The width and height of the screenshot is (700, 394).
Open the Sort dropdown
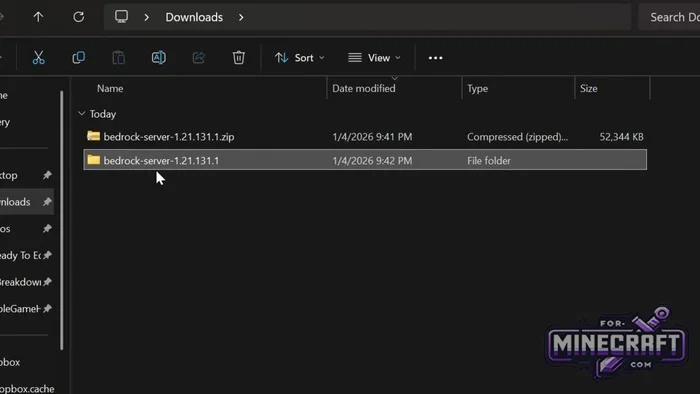300,58
